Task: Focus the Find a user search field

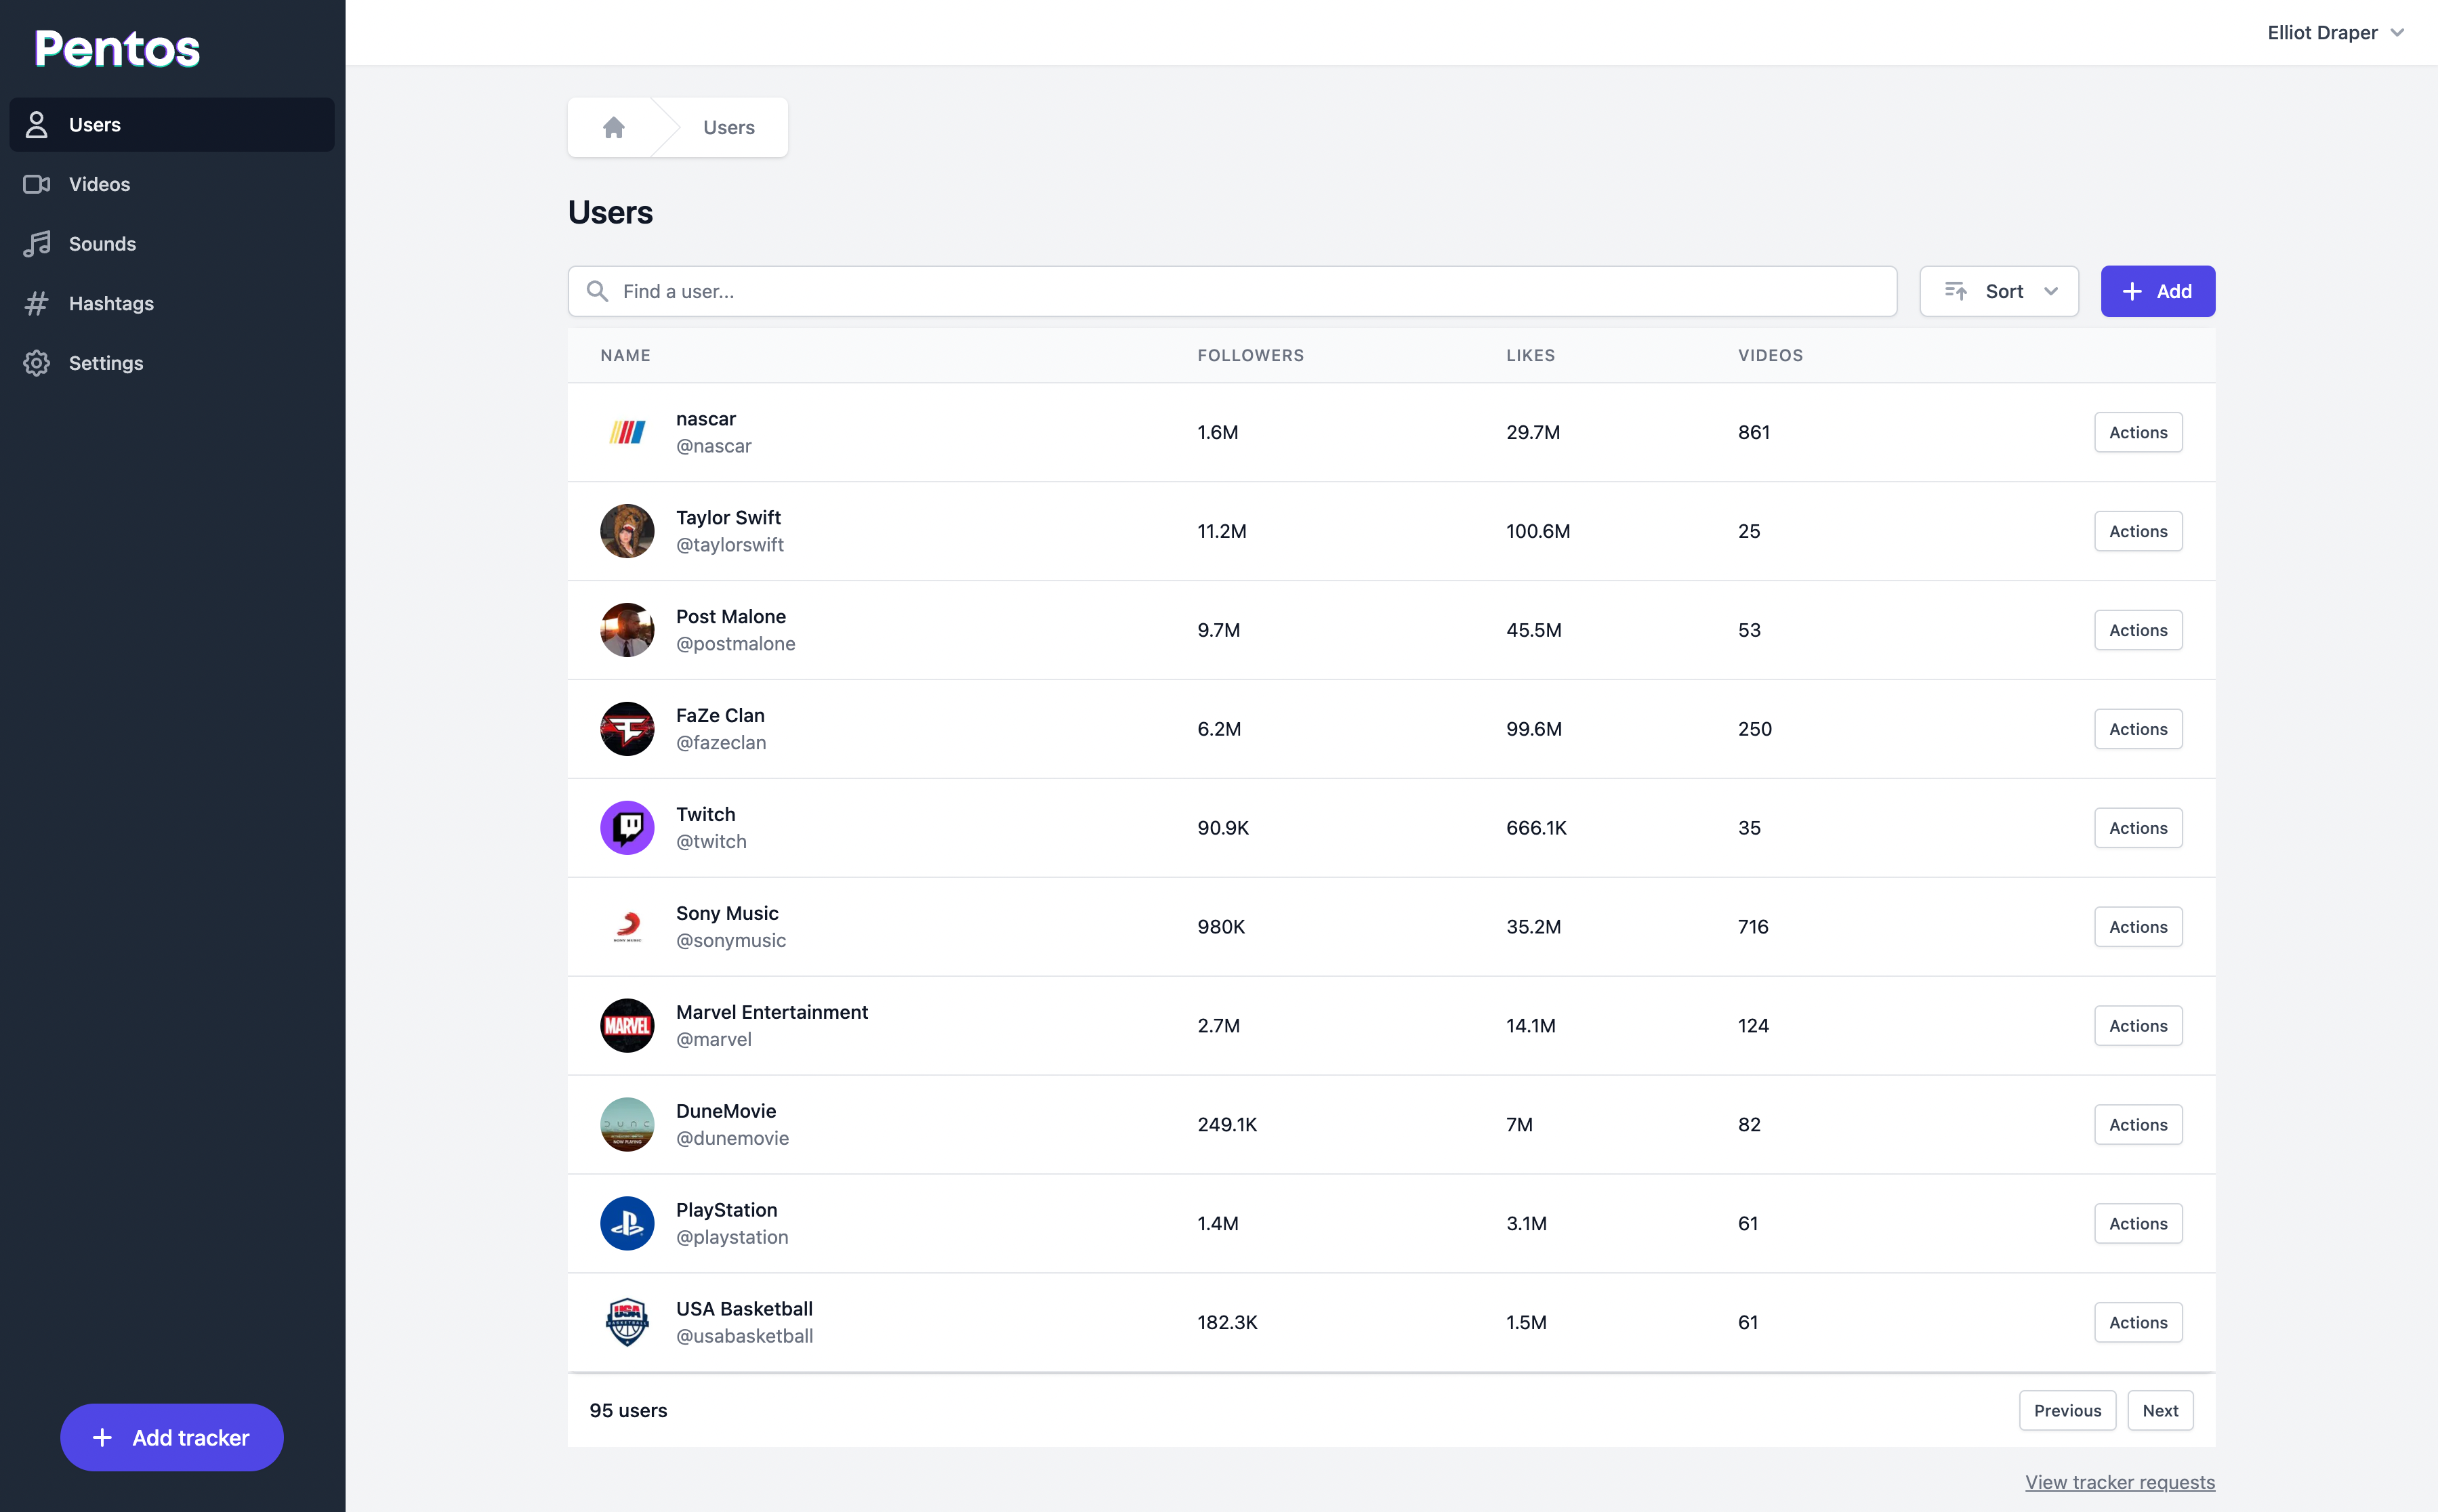Action: pyautogui.click(x=1232, y=291)
